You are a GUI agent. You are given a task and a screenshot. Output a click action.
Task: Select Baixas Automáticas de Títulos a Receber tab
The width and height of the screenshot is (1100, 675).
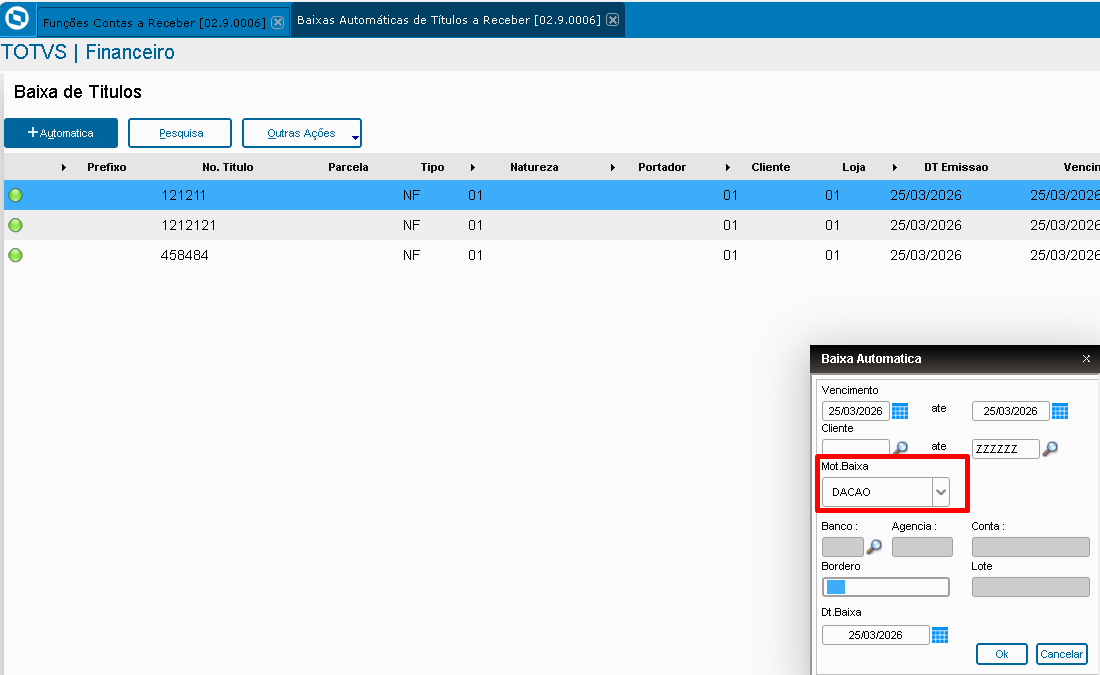[x=449, y=20]
